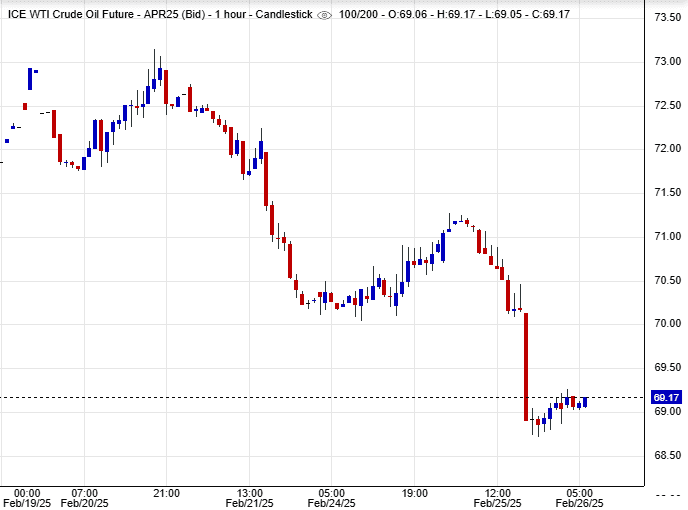This screenshot has width=688, height=510.
Task: Select the Feb/26/25 date label
Action: coord(580,503)
